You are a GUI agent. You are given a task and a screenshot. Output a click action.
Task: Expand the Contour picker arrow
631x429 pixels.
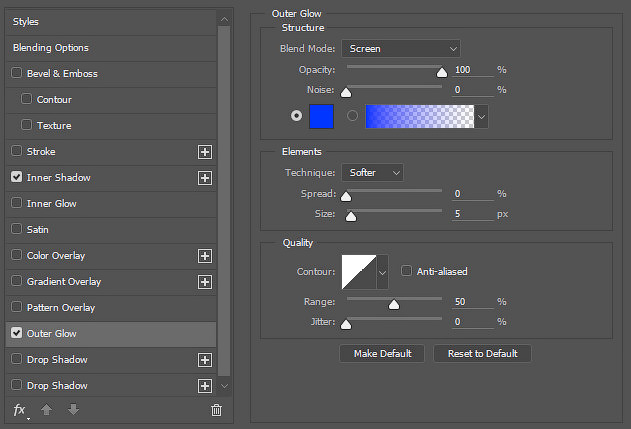point(382,272)
